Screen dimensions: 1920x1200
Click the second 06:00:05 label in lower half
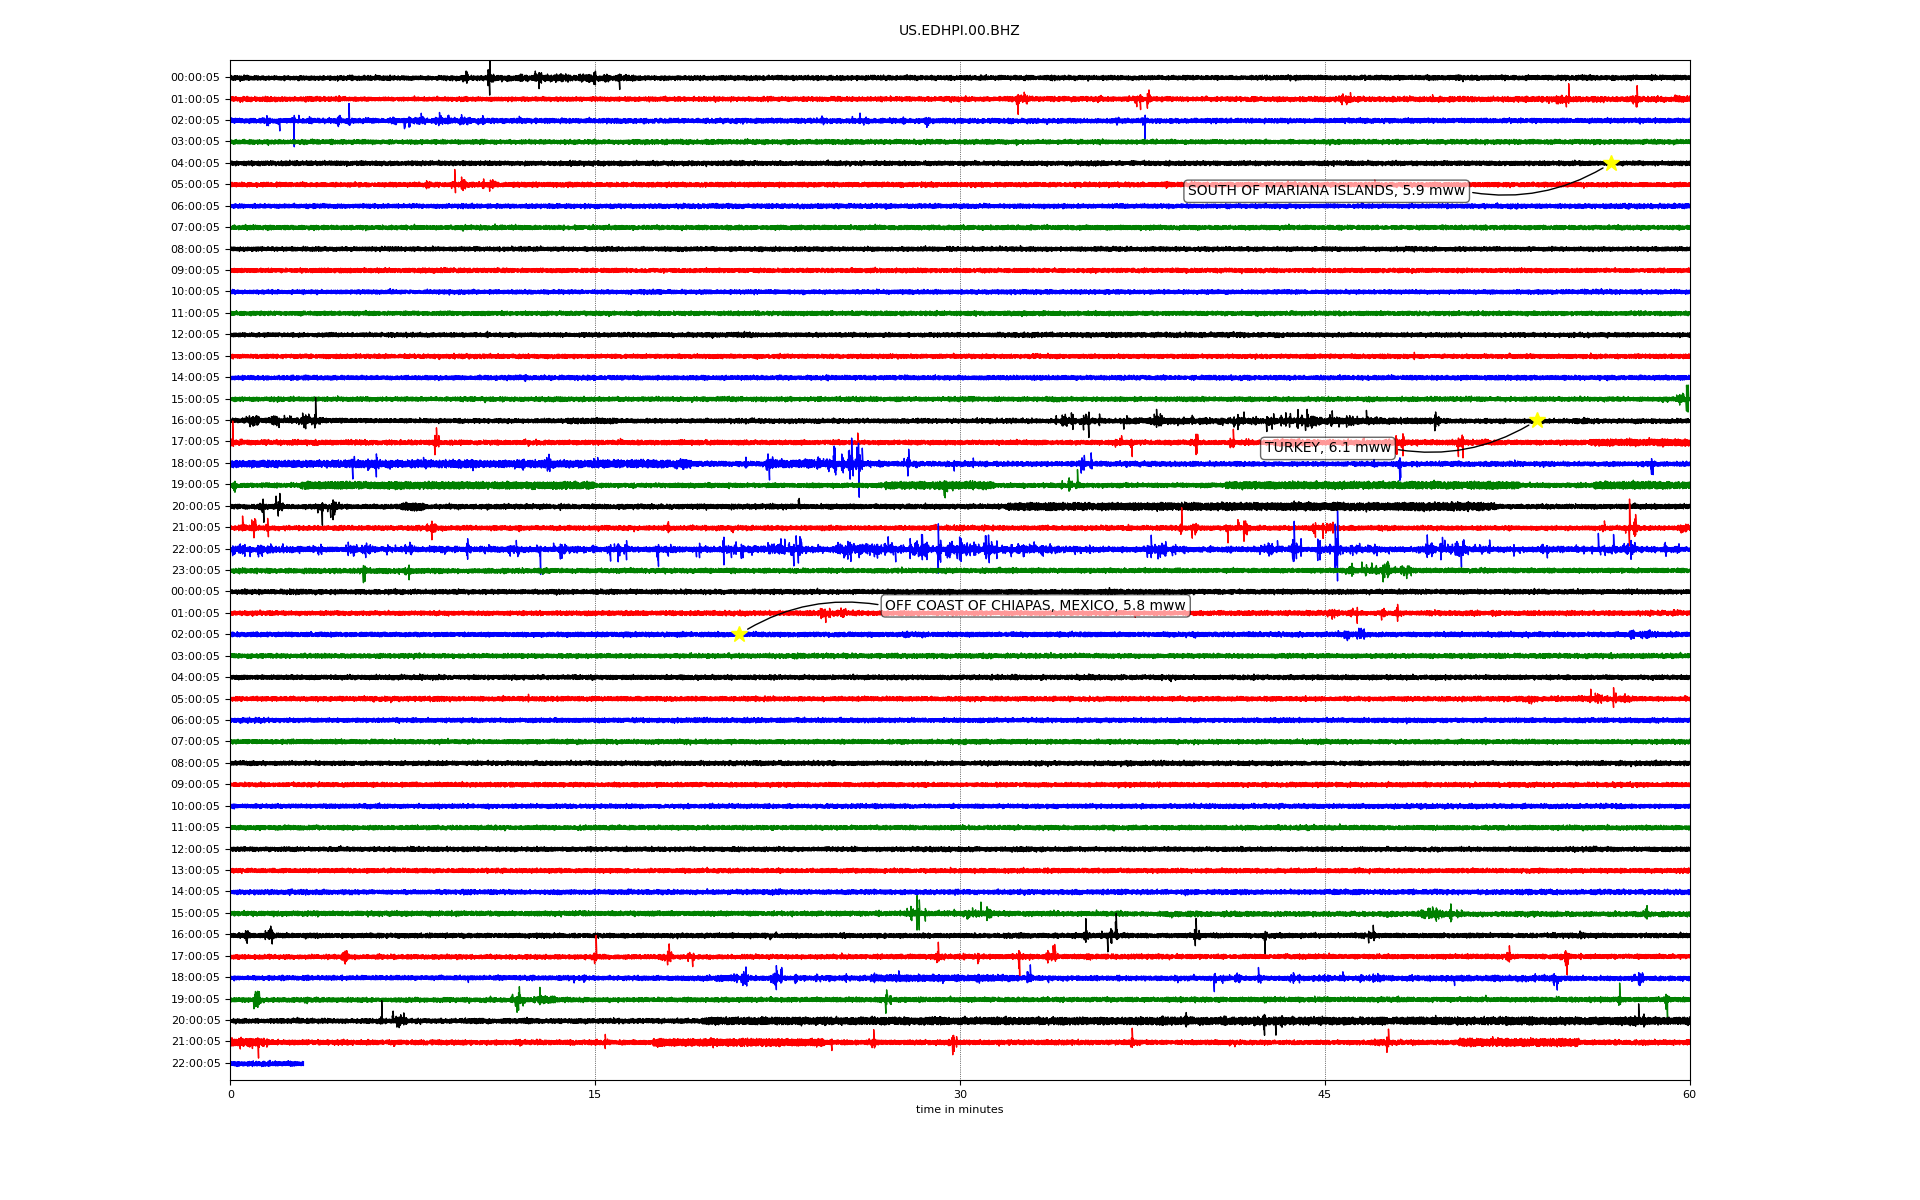[x=195, y=721]
